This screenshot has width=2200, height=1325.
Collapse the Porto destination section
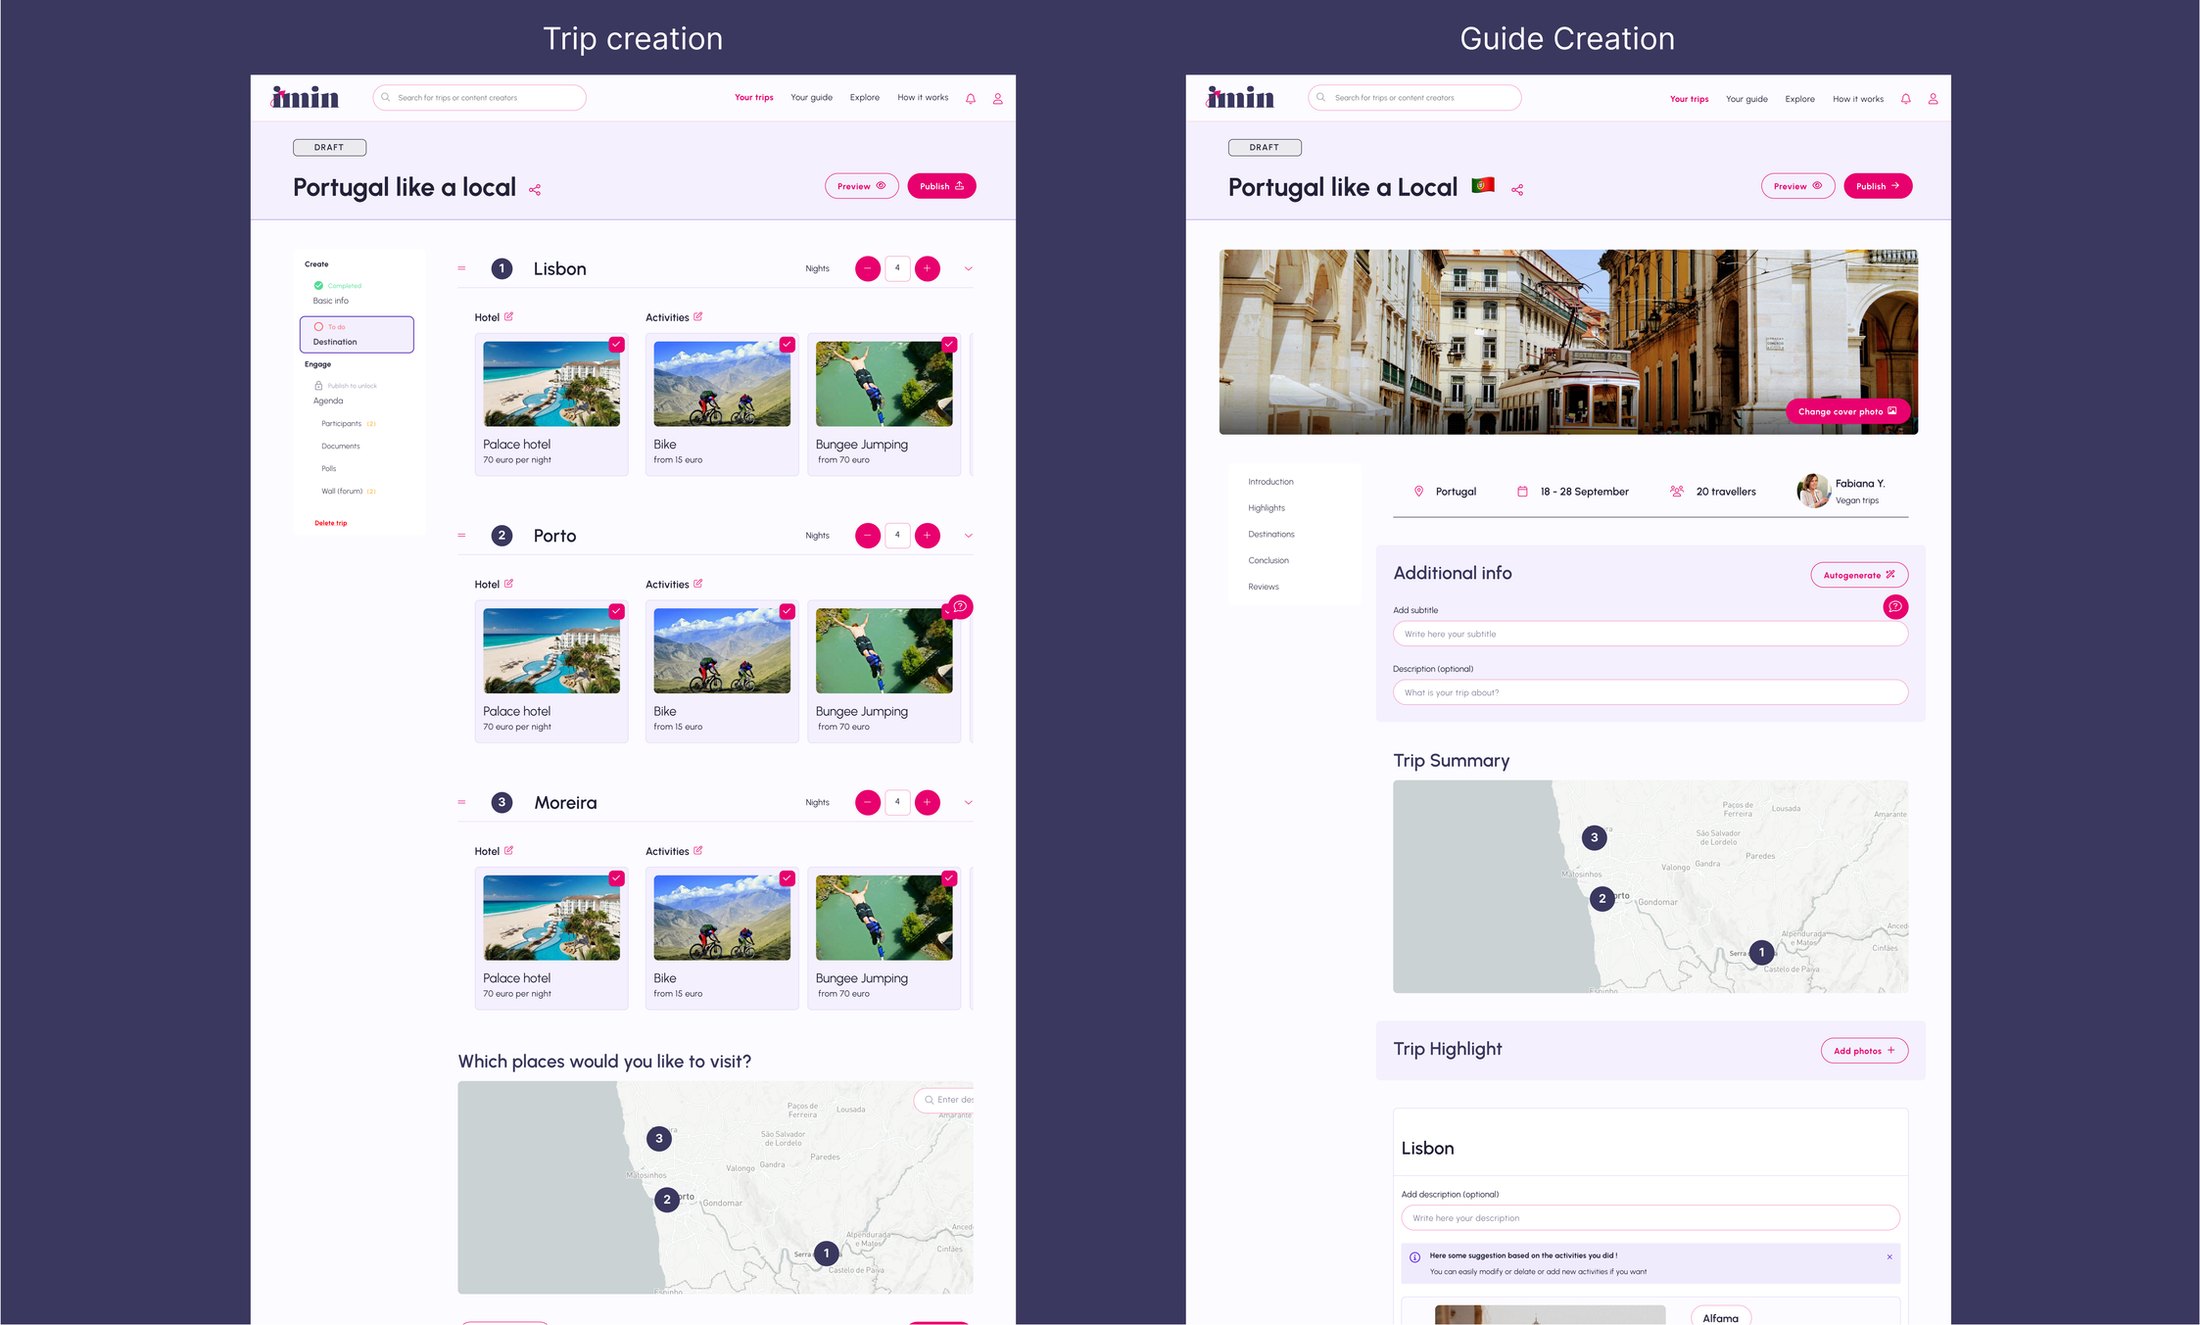[968, 536]
